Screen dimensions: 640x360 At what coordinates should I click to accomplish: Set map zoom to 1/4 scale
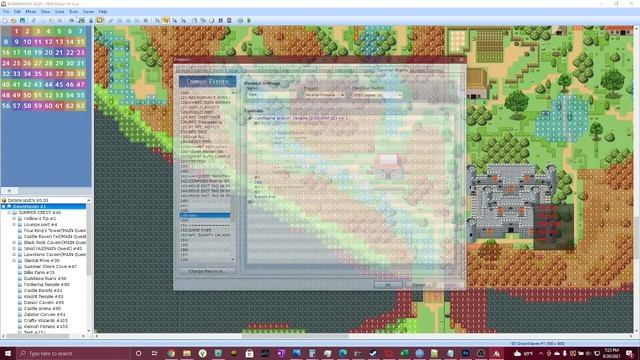coord(175,20)
